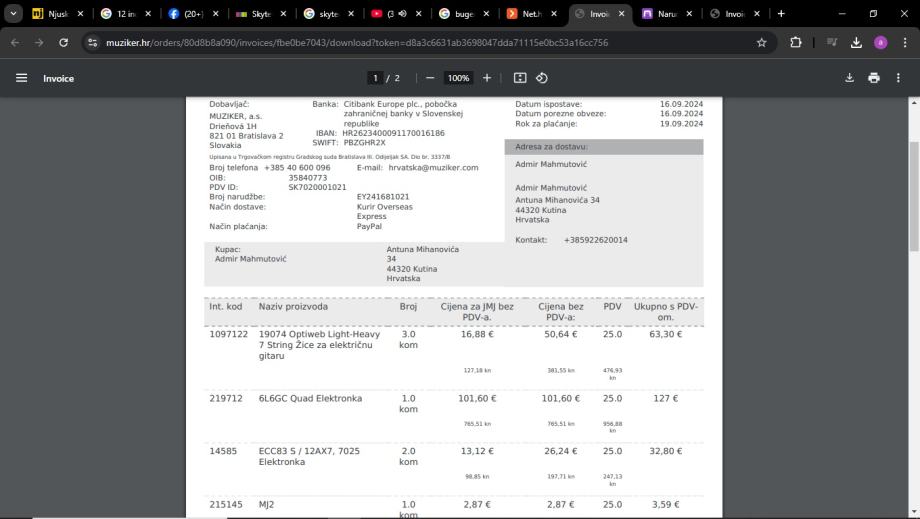The width and height of the screenshot is (920, 519).
Task: Click the email hrvatska@muziker.com
Action: (433, 168)
